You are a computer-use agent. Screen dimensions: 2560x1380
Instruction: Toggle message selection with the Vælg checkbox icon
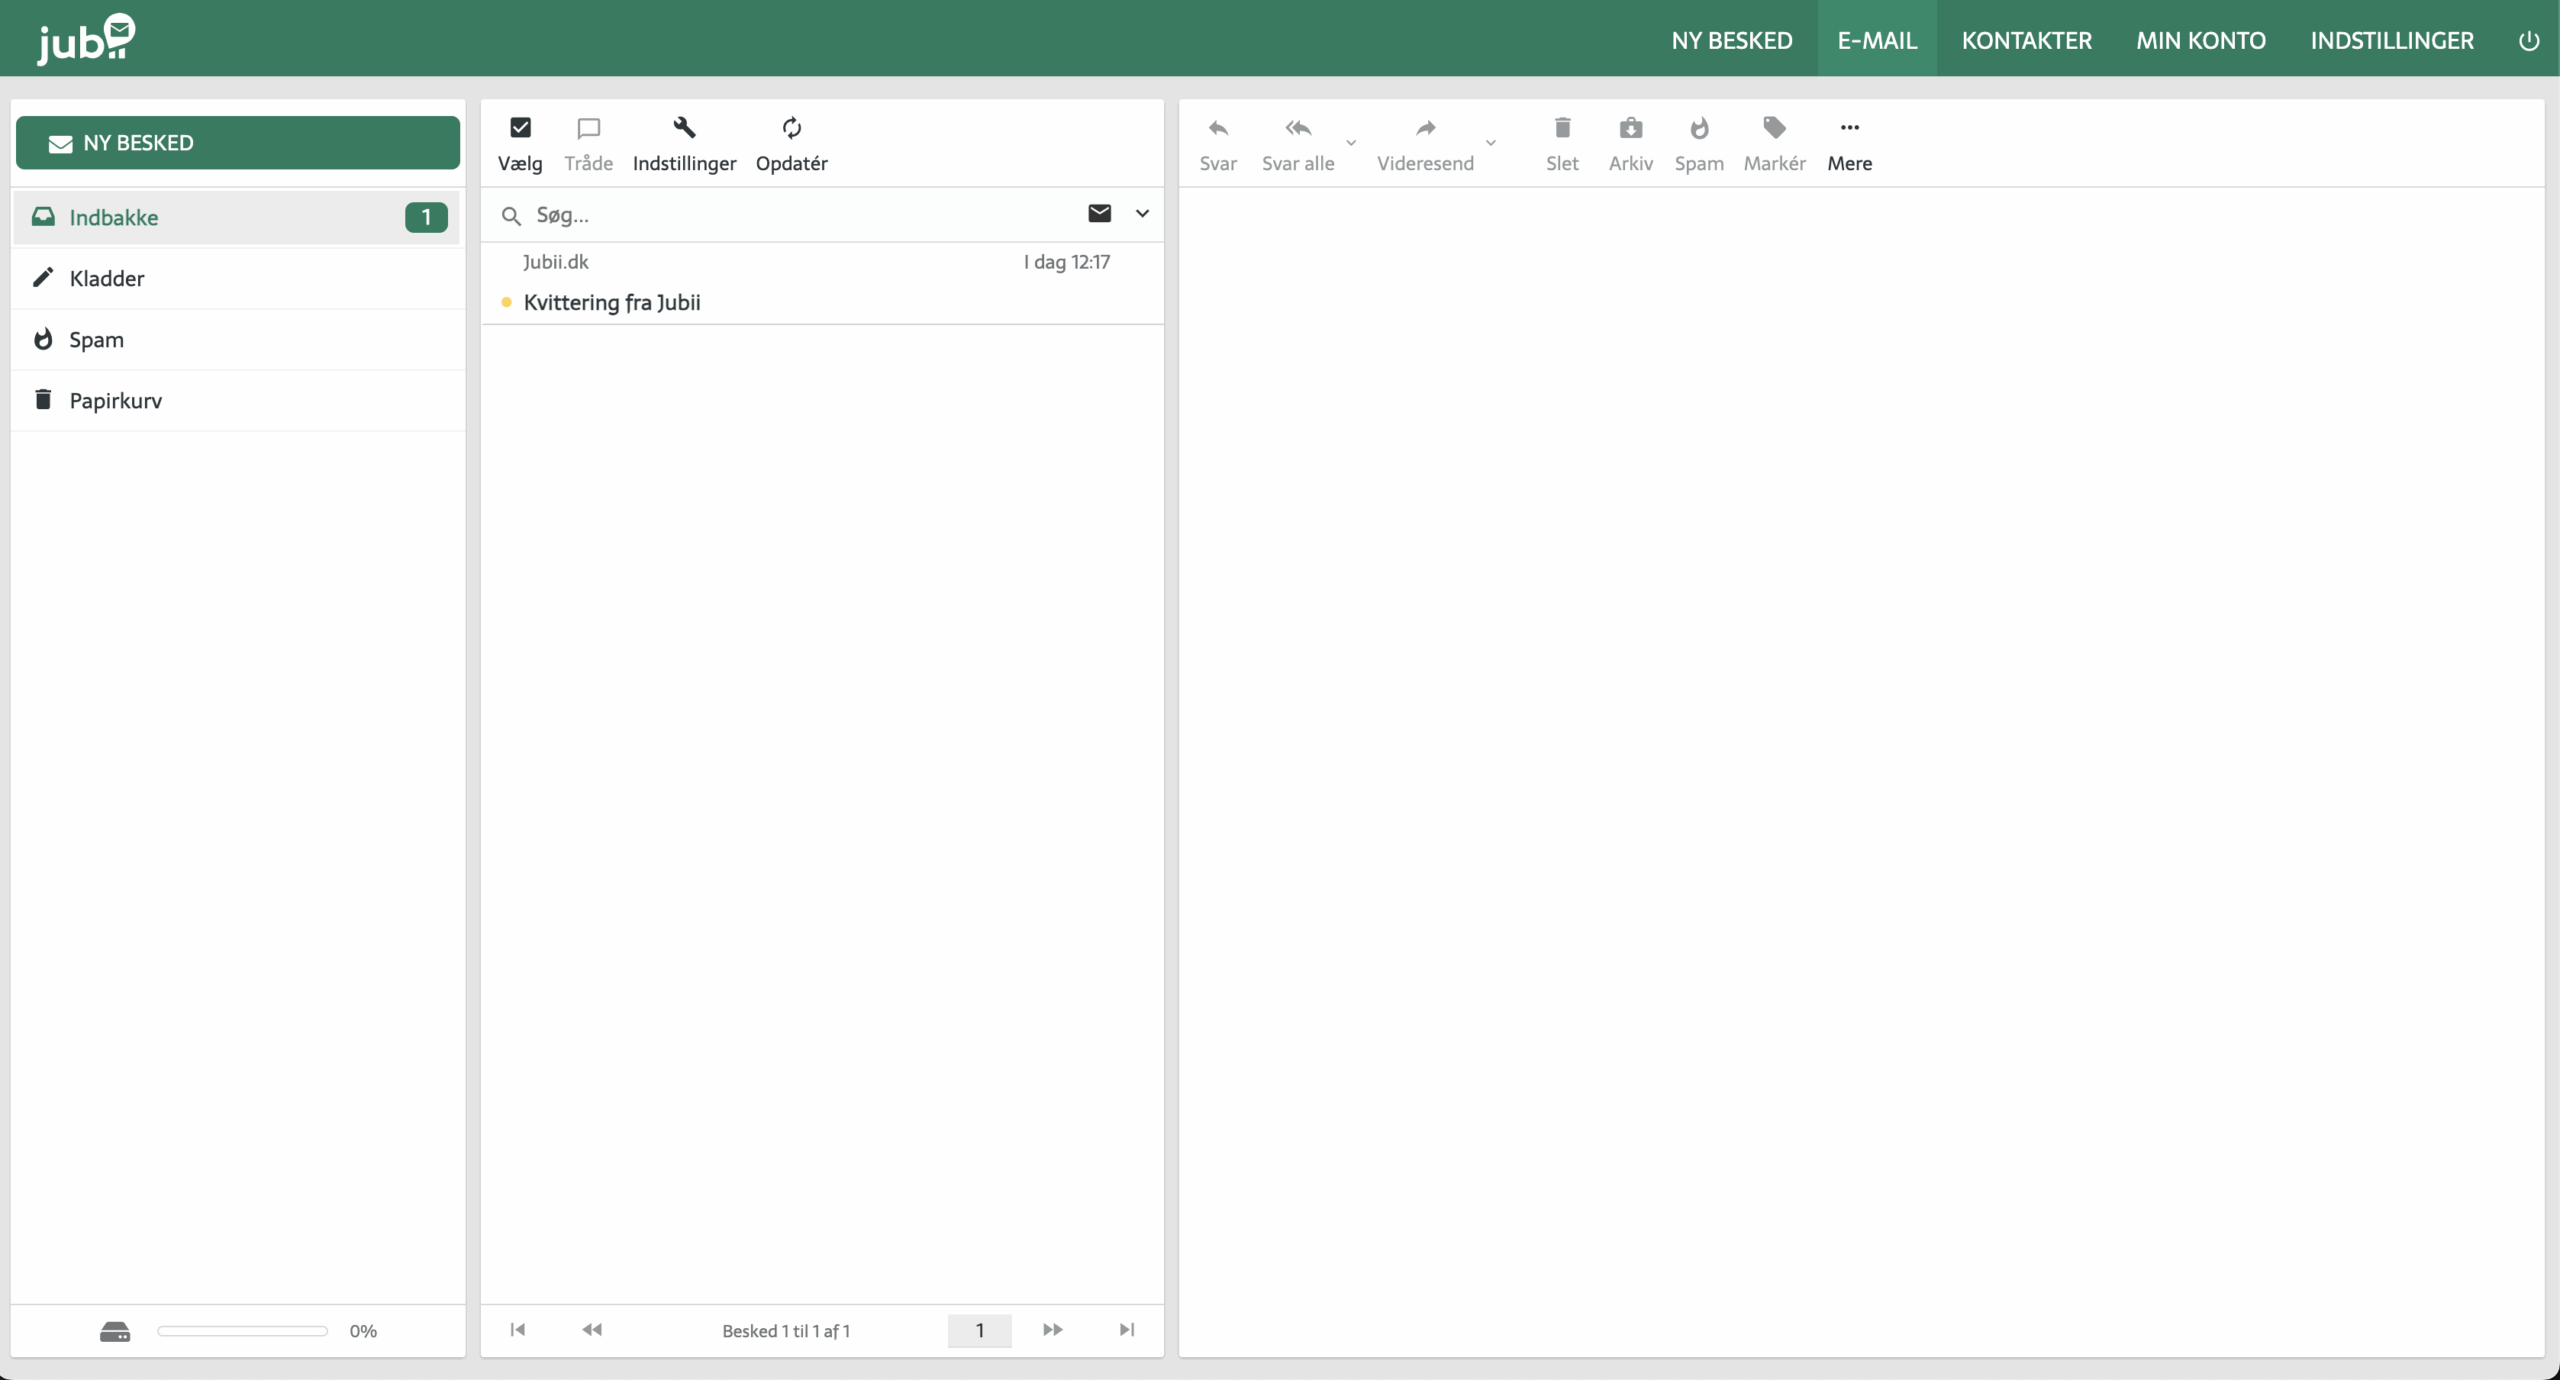coord(519,128)
